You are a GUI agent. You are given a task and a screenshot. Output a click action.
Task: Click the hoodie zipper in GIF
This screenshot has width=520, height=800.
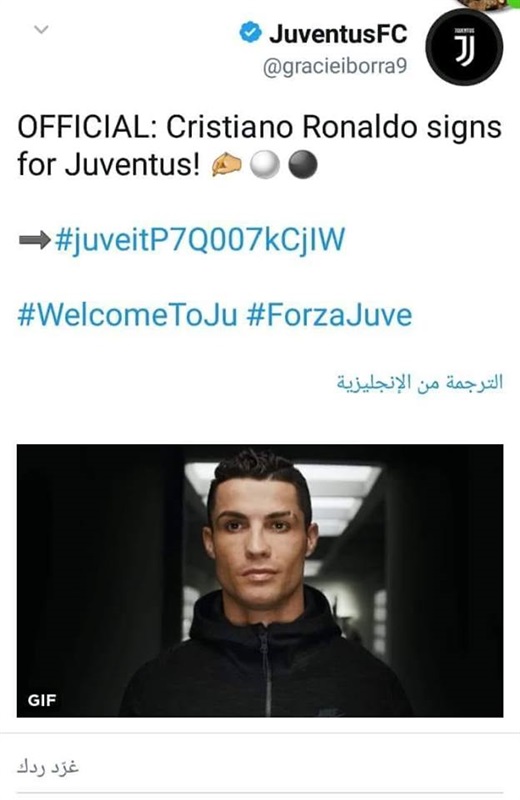[264, 672]
